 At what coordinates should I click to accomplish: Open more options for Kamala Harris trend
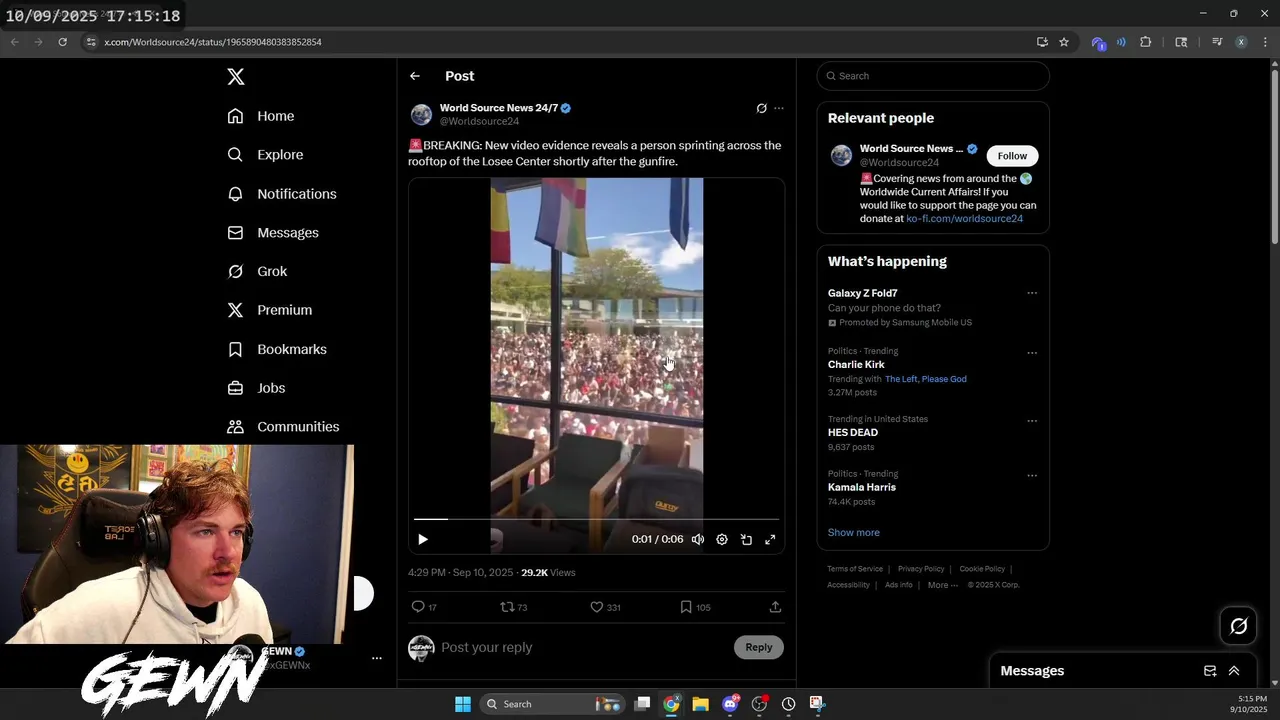1032,476
